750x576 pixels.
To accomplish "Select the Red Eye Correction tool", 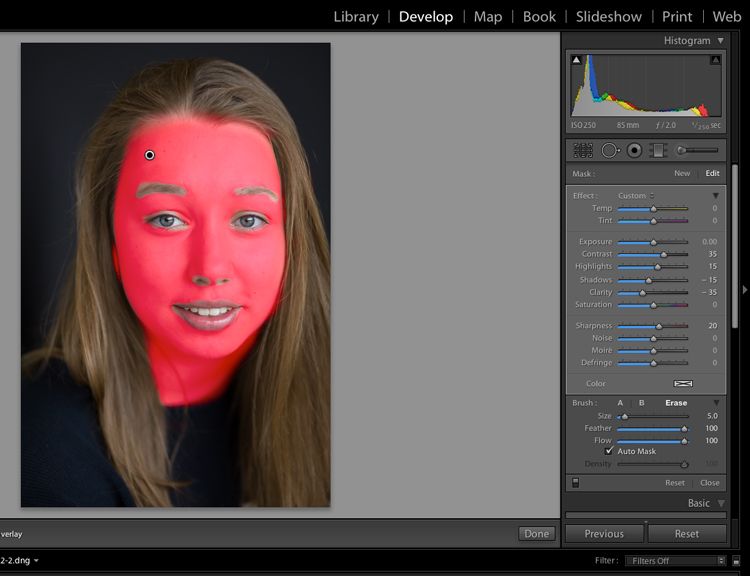I will (634, 150).
